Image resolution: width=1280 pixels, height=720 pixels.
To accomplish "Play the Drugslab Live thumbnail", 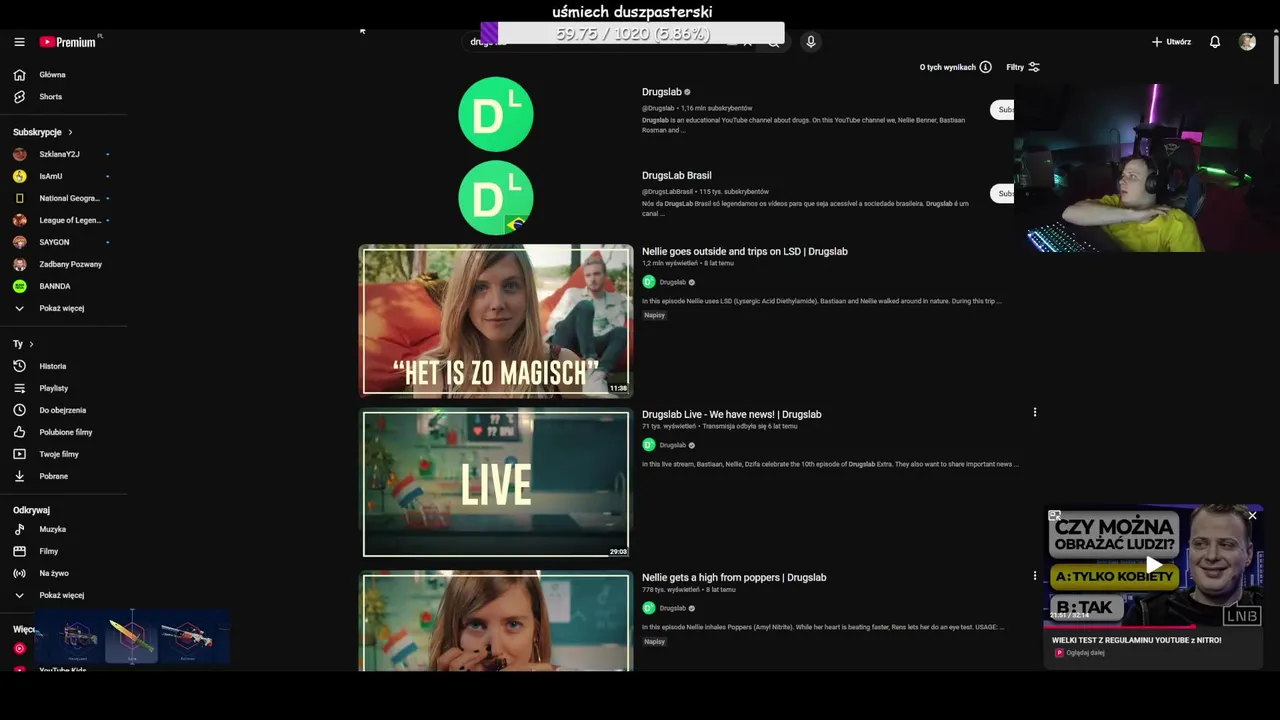I will pyautogui.click(x=496, y=484).
